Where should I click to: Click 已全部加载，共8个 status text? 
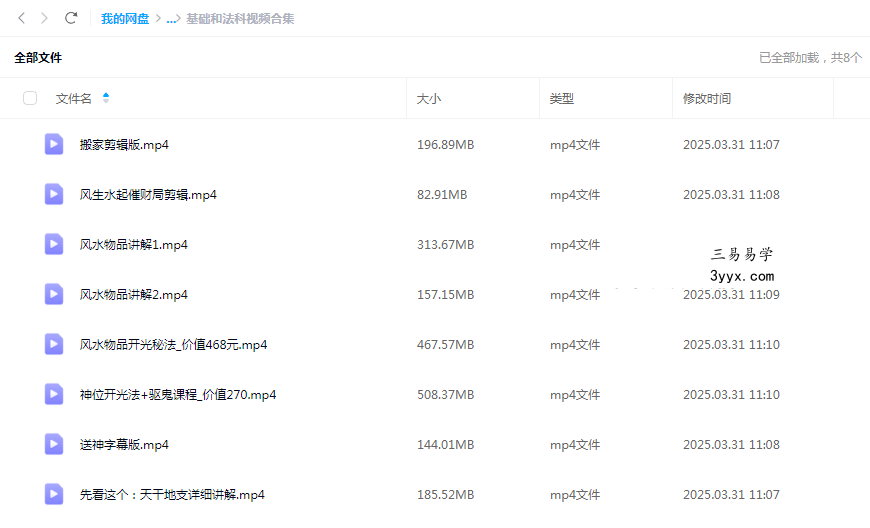click(x=810, y=58)
